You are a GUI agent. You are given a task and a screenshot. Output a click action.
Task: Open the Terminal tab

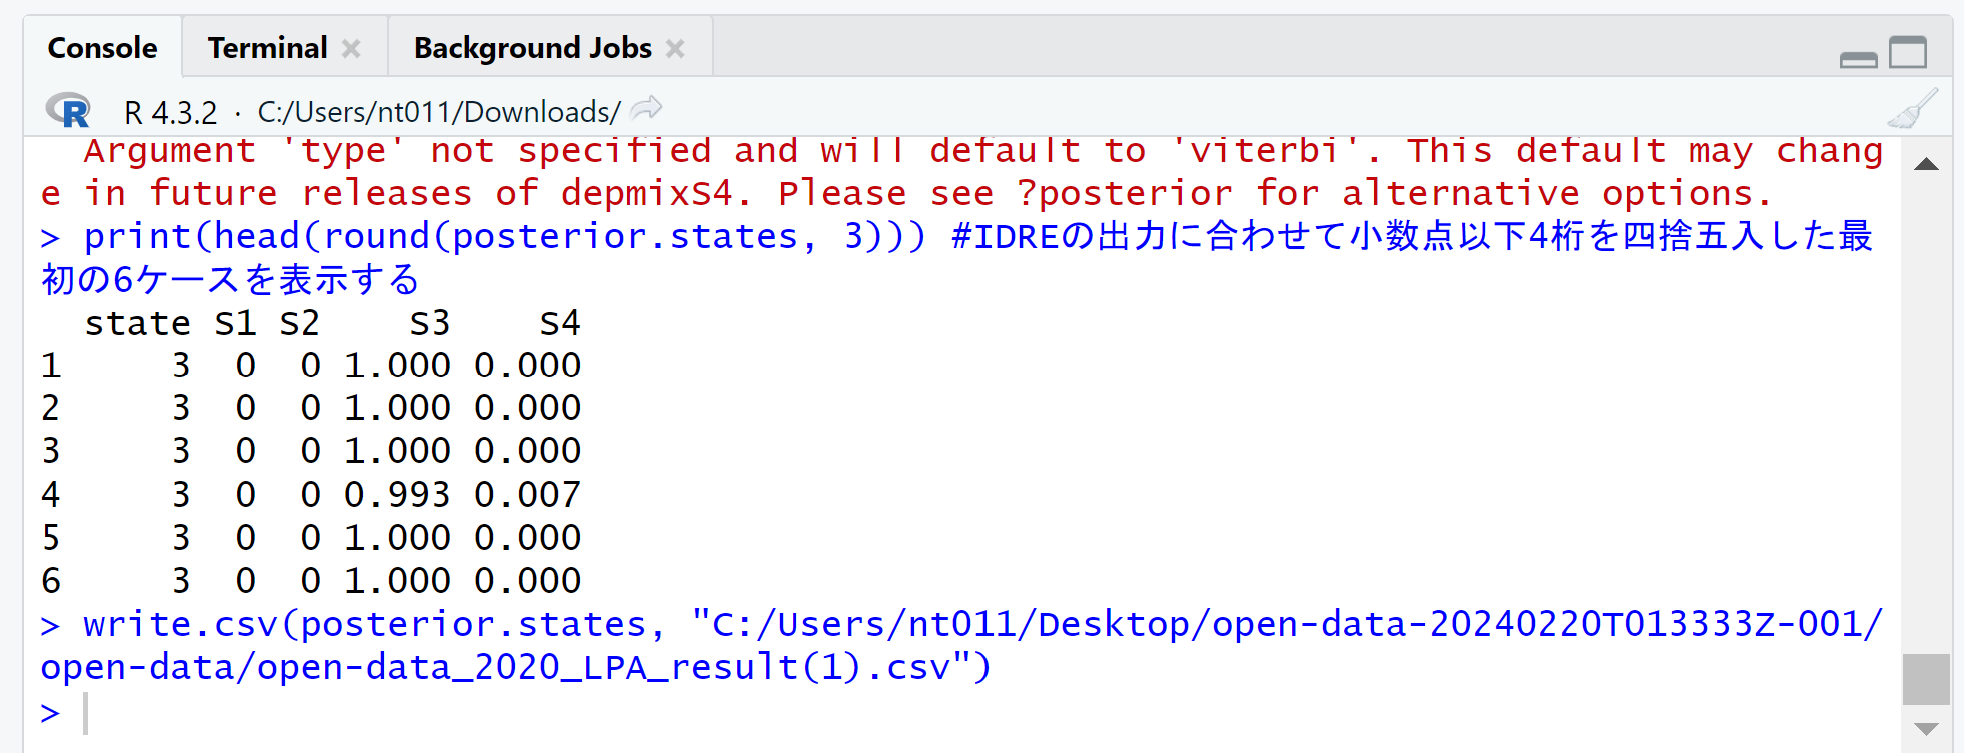click(267, 48)
